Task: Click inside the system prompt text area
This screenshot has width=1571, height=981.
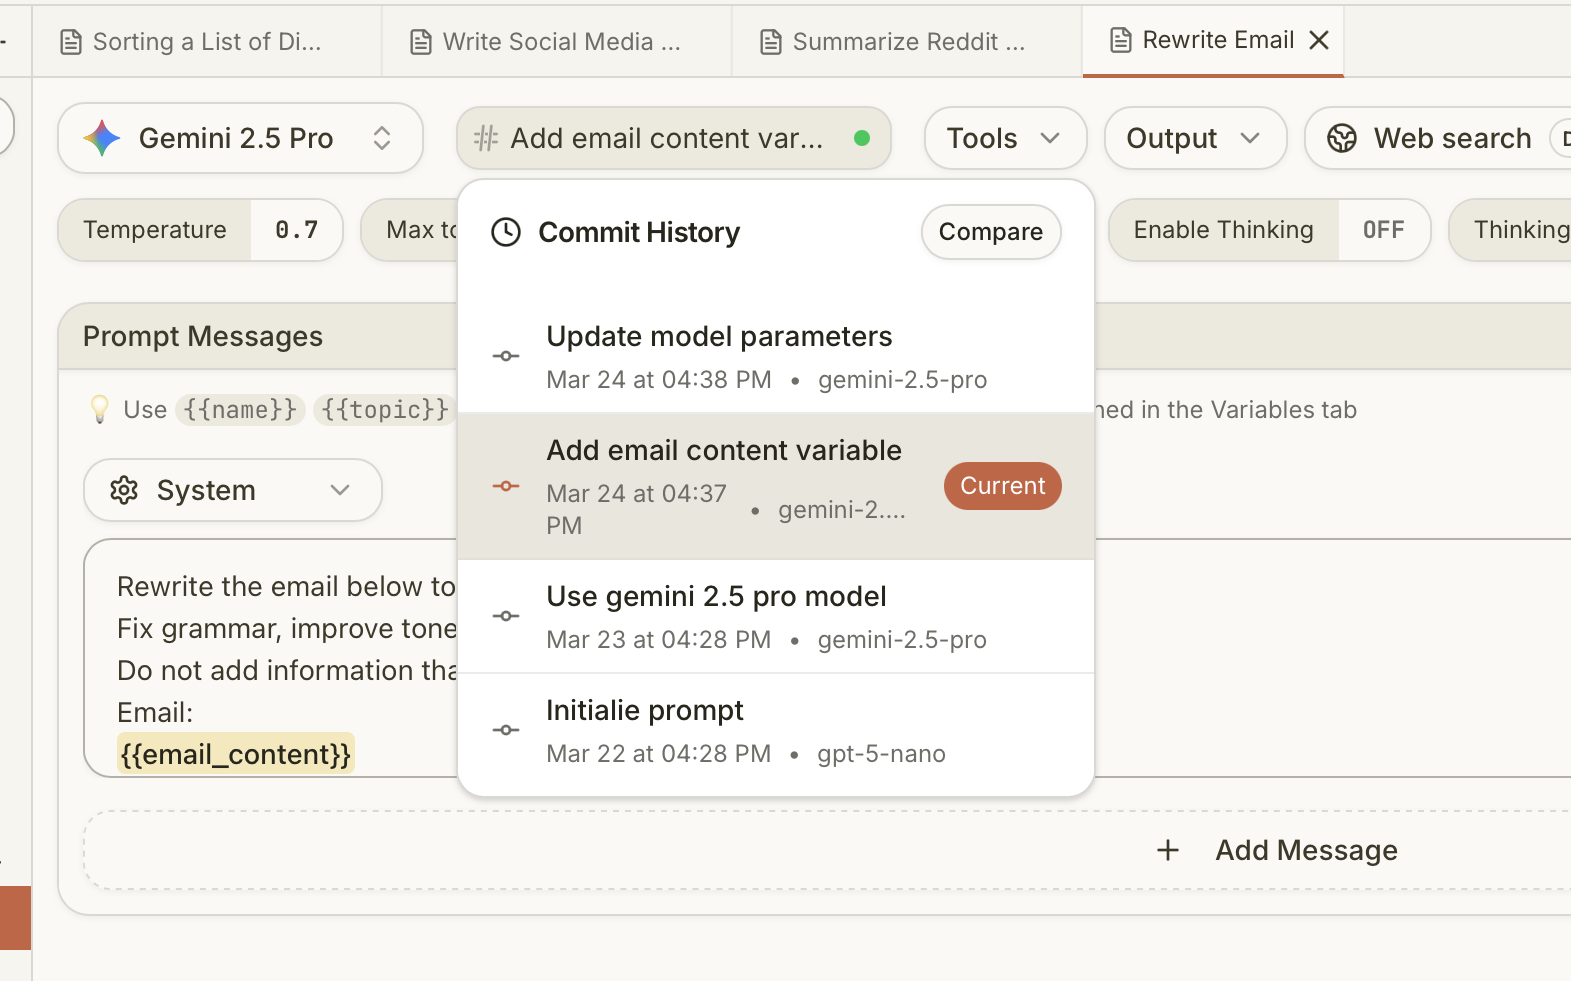Action: pos(270,658)
